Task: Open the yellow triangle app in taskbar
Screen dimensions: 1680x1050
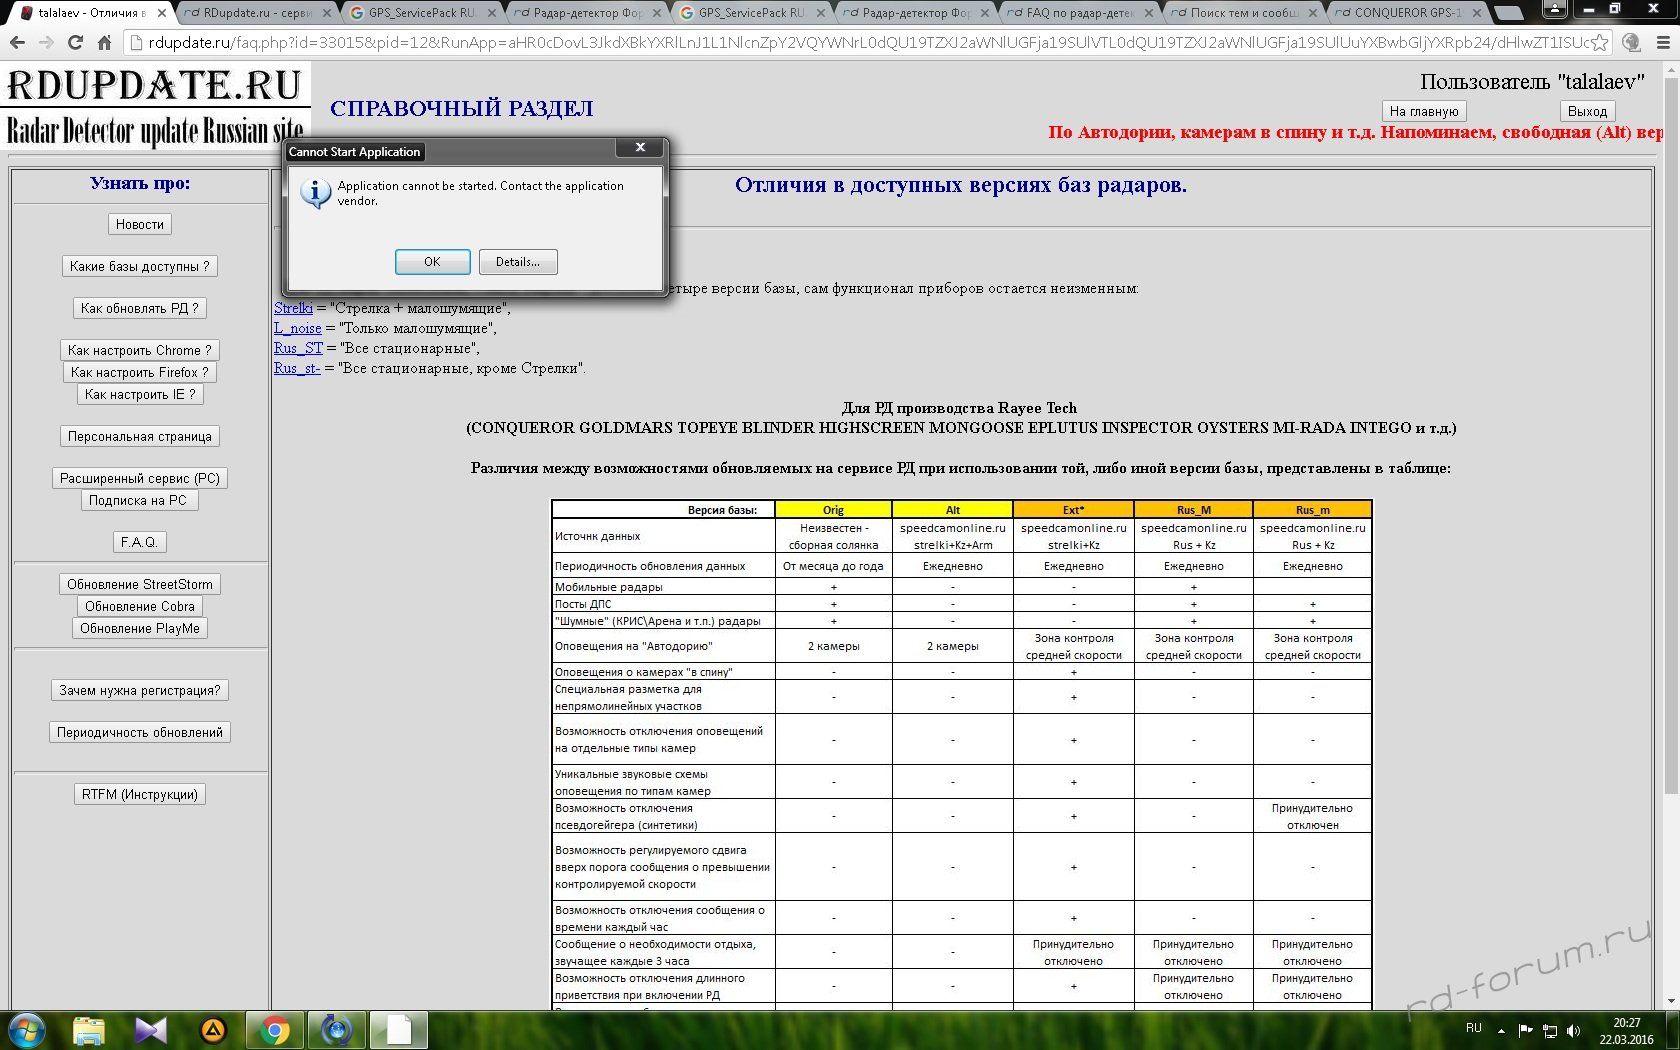Action: (213, 1030)
